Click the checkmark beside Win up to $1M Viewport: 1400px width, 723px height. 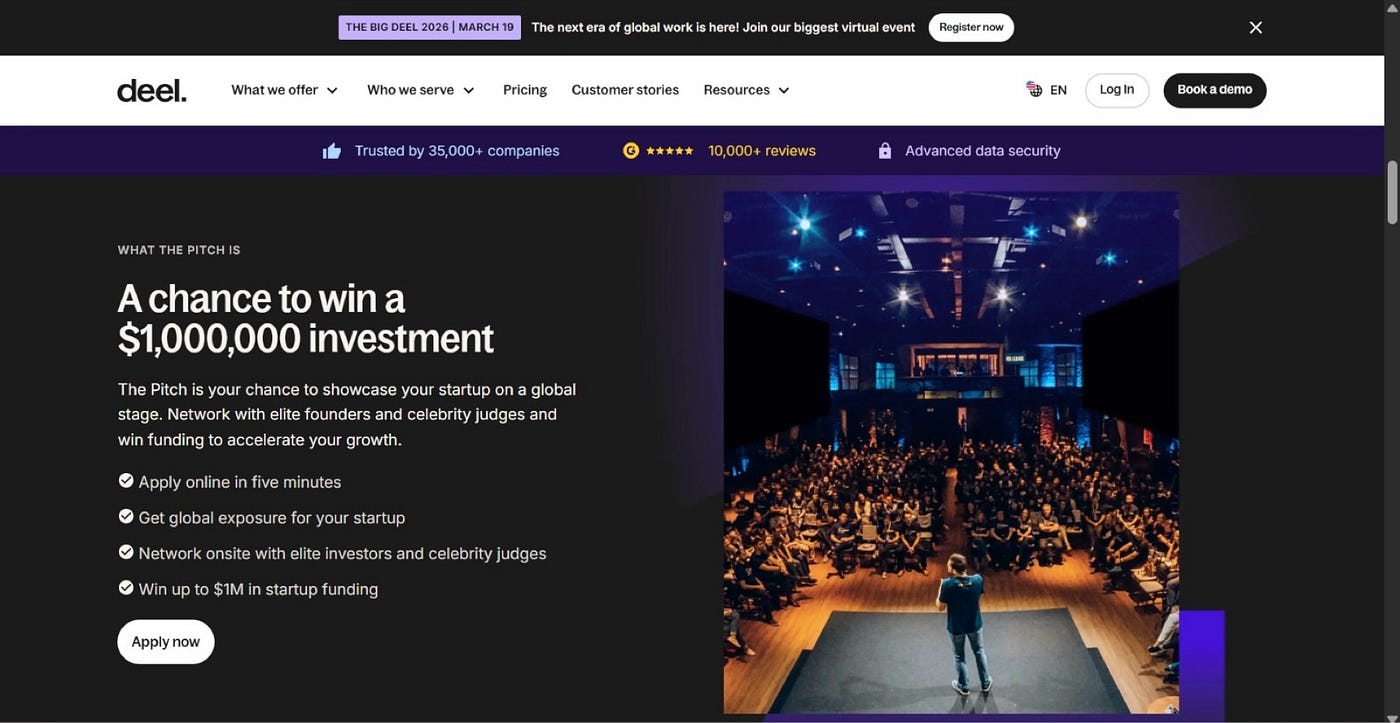[x=126, y=588]
